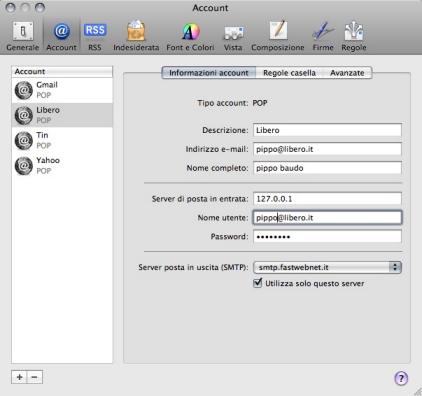The height and width of the screenshot is (396, 422).
Task: Open the SMTP outgoing server dropdown
Action: (x=327, y=267)
